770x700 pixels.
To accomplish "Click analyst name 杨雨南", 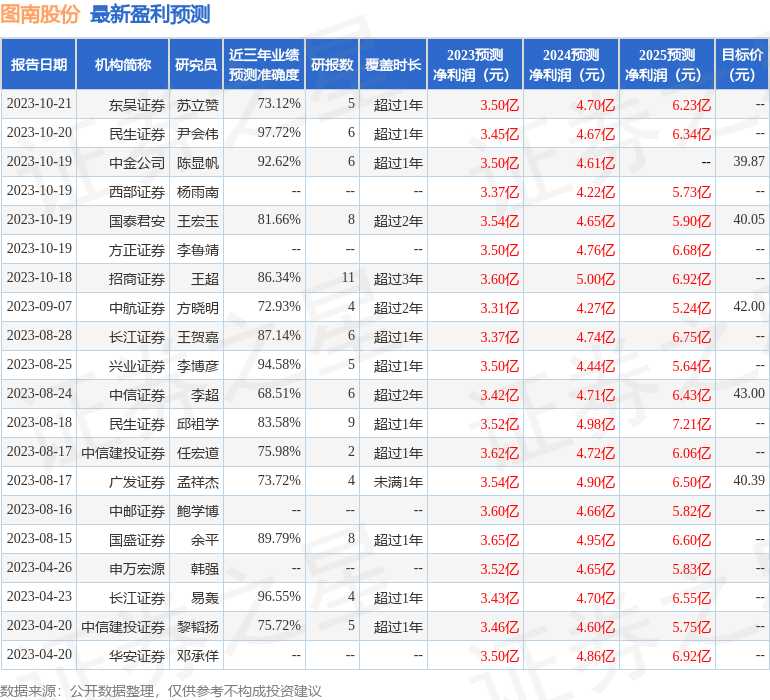I will coord(197,192).
